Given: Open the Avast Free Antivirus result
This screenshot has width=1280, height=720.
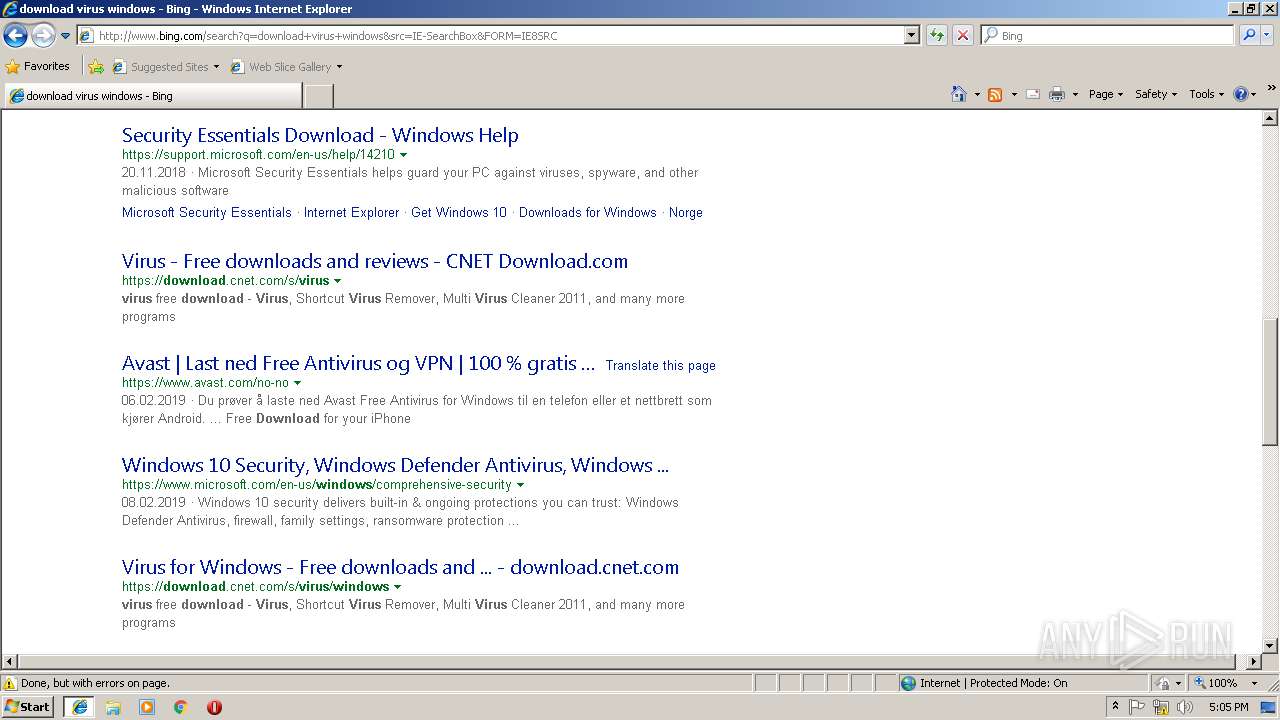Looking at the screenshot, I should coord(358,363).
